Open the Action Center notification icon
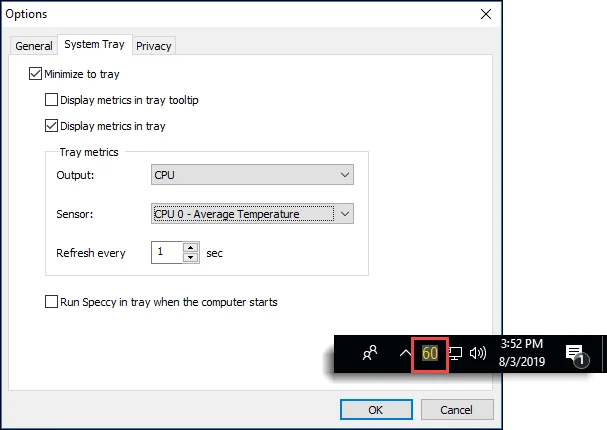The height and width of the screenshot is (430, 607). (x=576, y=354)
